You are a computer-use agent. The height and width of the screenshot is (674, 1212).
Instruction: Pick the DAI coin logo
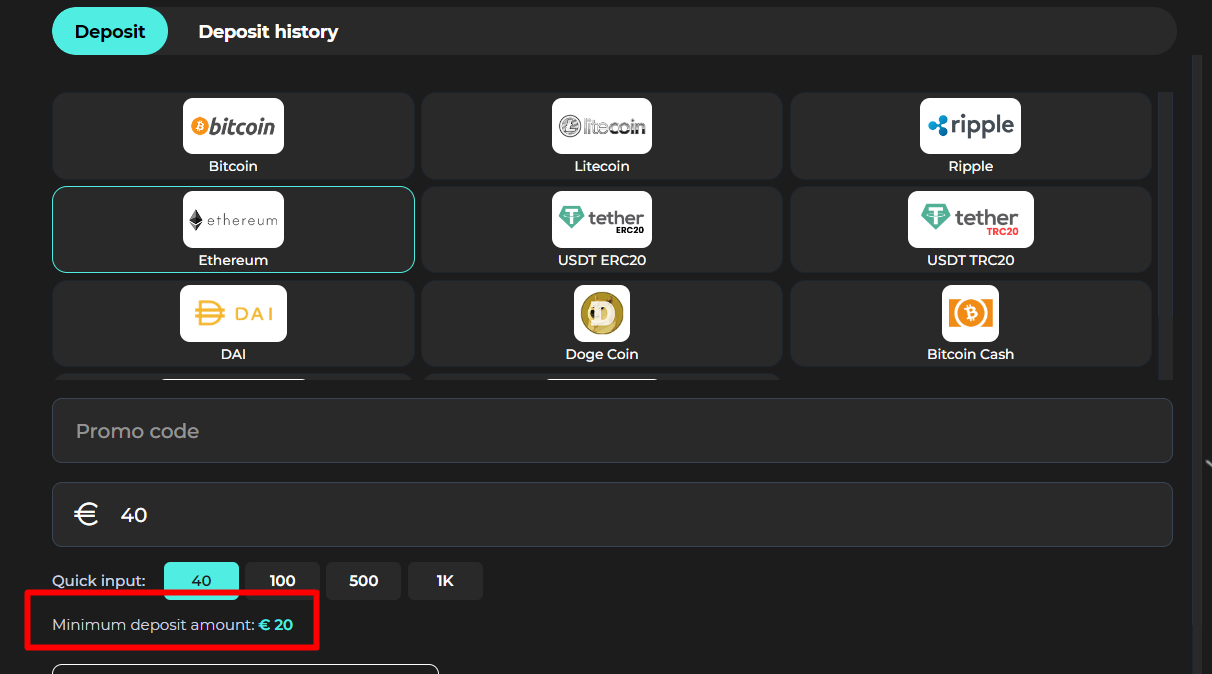233,314
